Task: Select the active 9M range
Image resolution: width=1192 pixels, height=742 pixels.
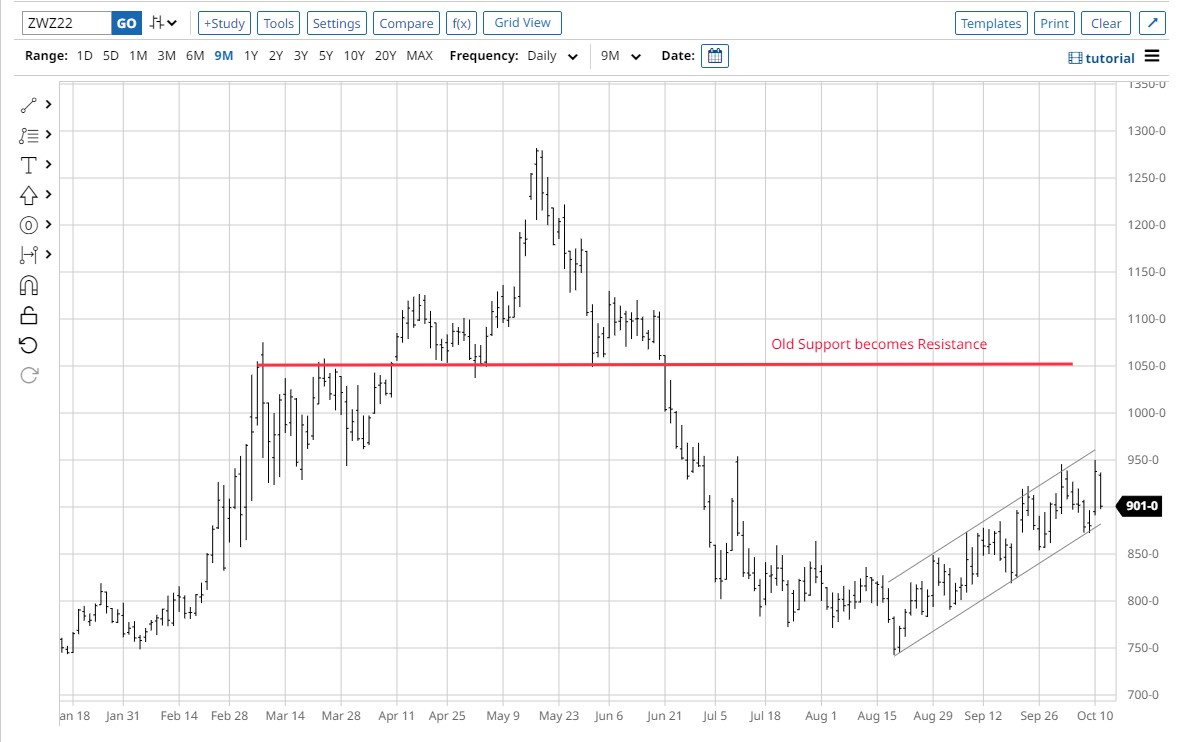Action: click(224, 55)
